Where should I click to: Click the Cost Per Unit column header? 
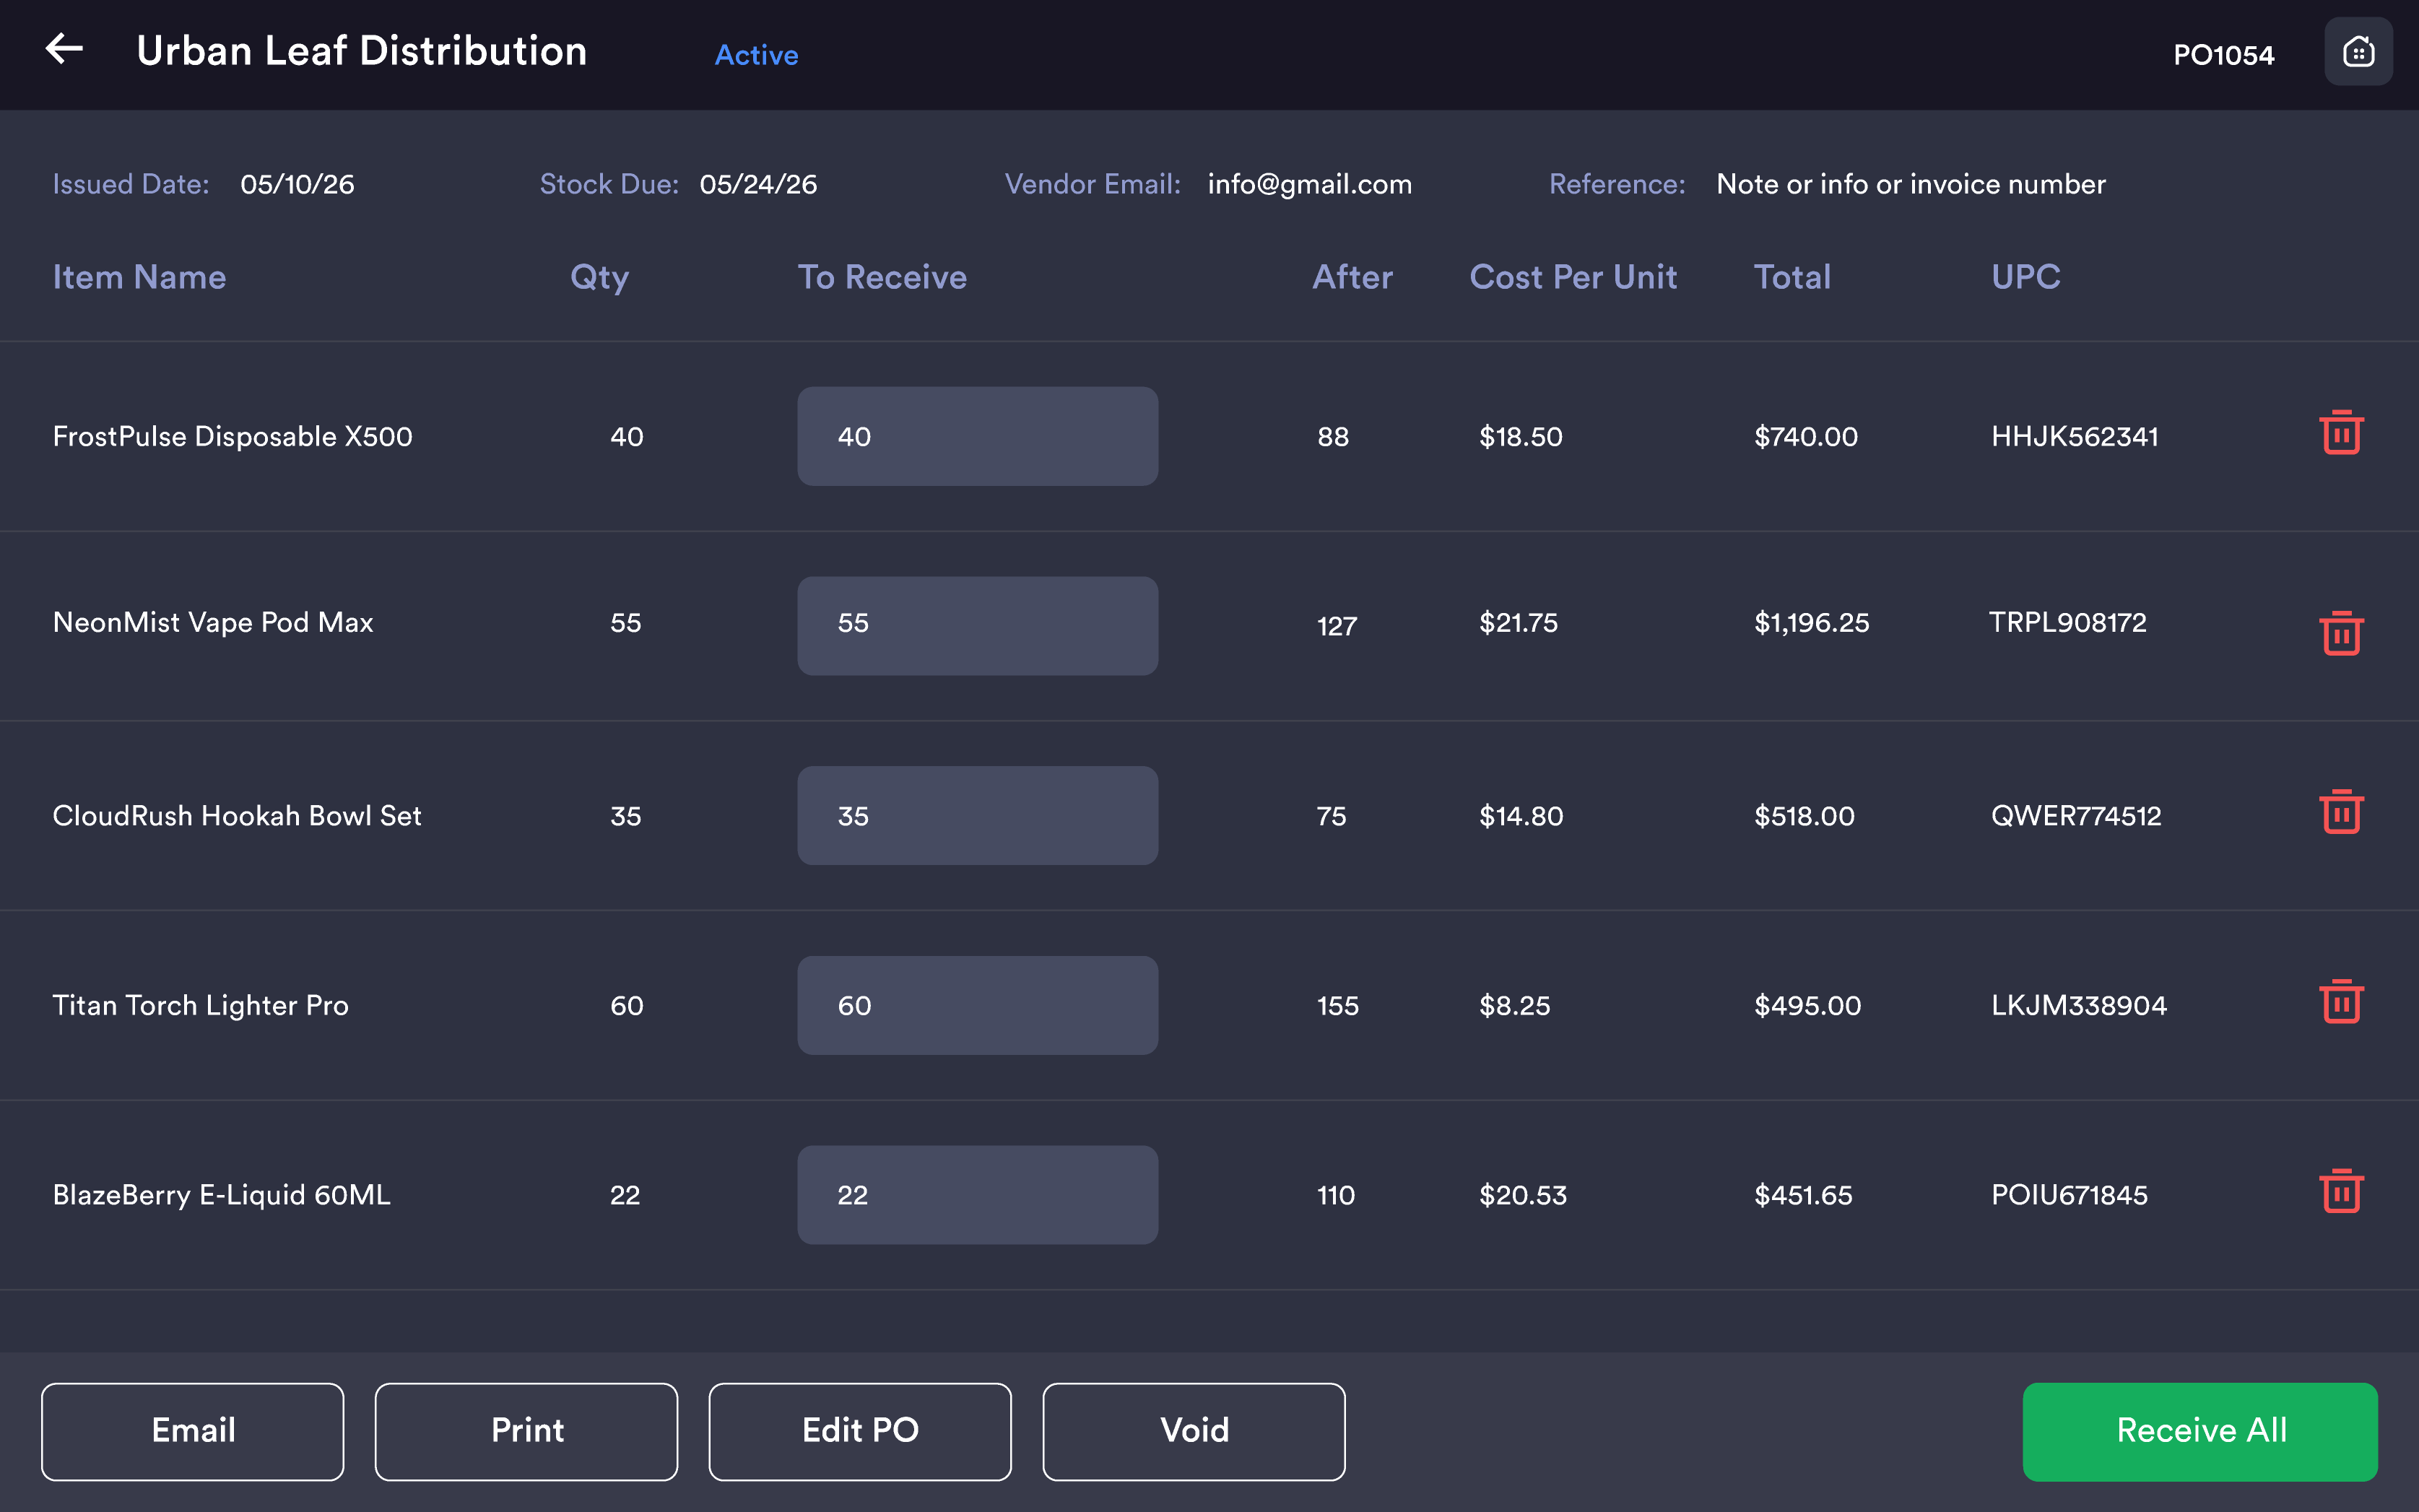coord(1573,277)
